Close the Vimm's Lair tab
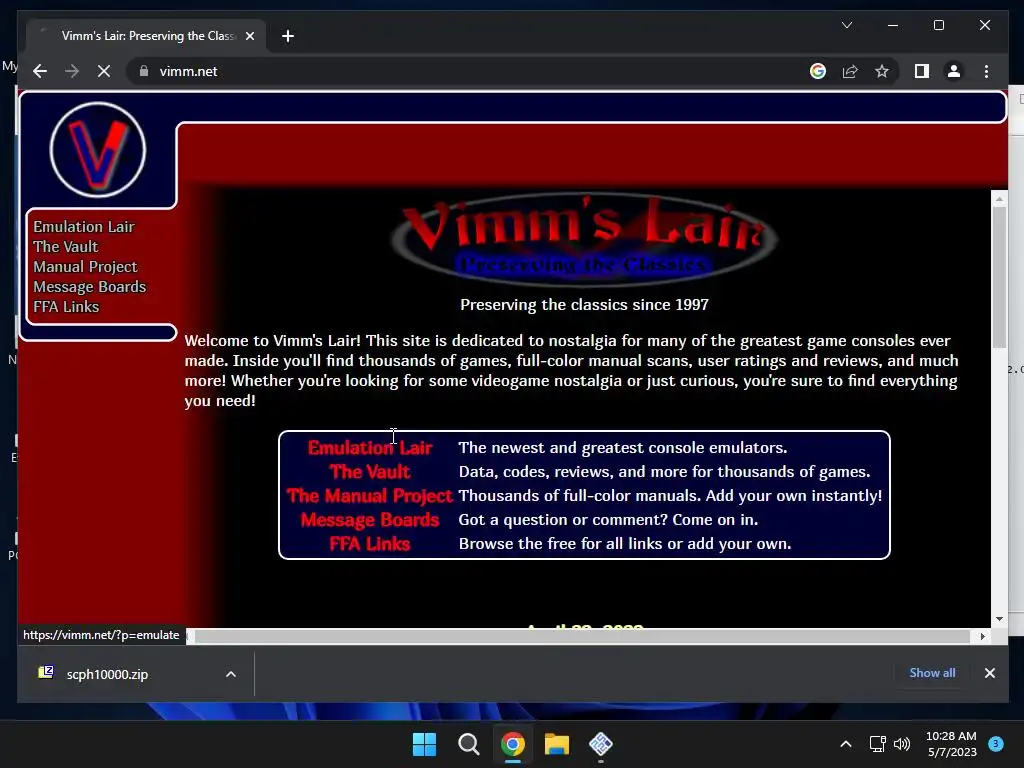The height and width of the screenshot is (768, 1024). tap(249, 36)
